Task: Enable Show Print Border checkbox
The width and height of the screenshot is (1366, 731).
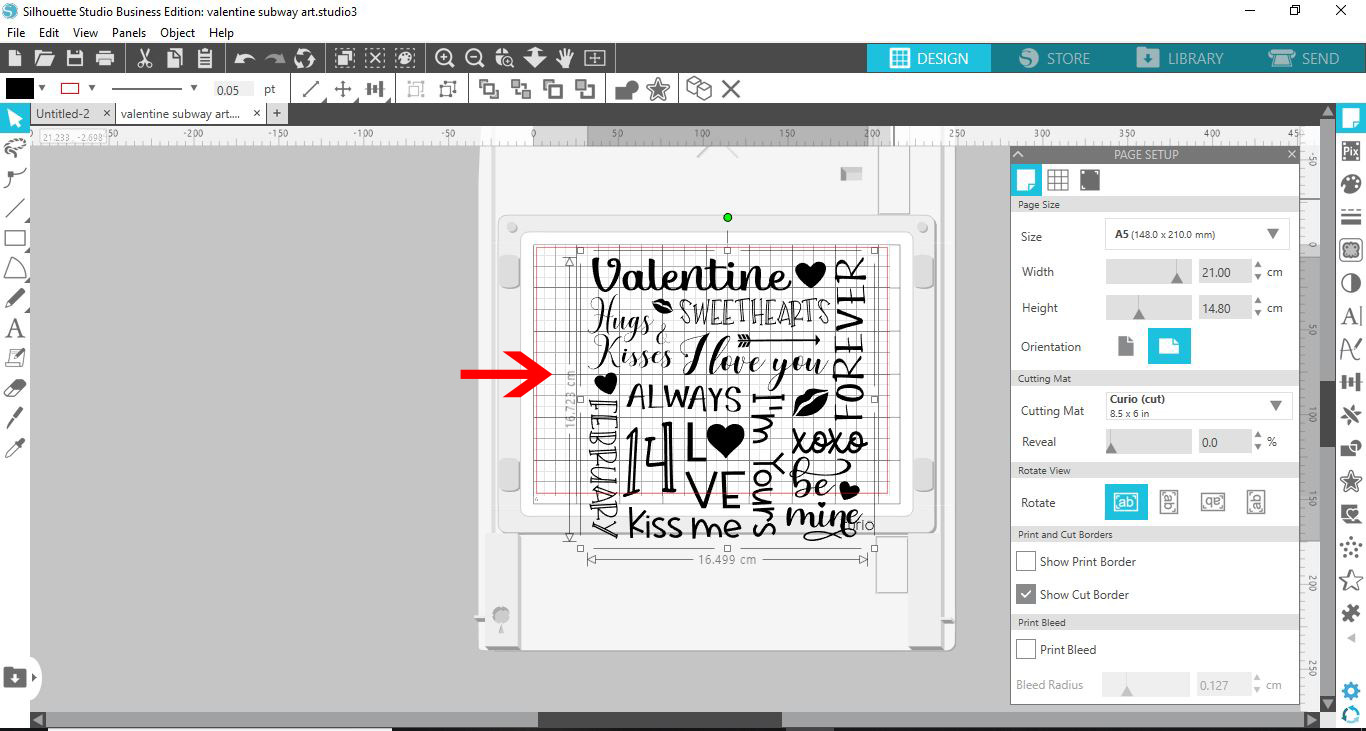Action: [x=1026, y=561]
